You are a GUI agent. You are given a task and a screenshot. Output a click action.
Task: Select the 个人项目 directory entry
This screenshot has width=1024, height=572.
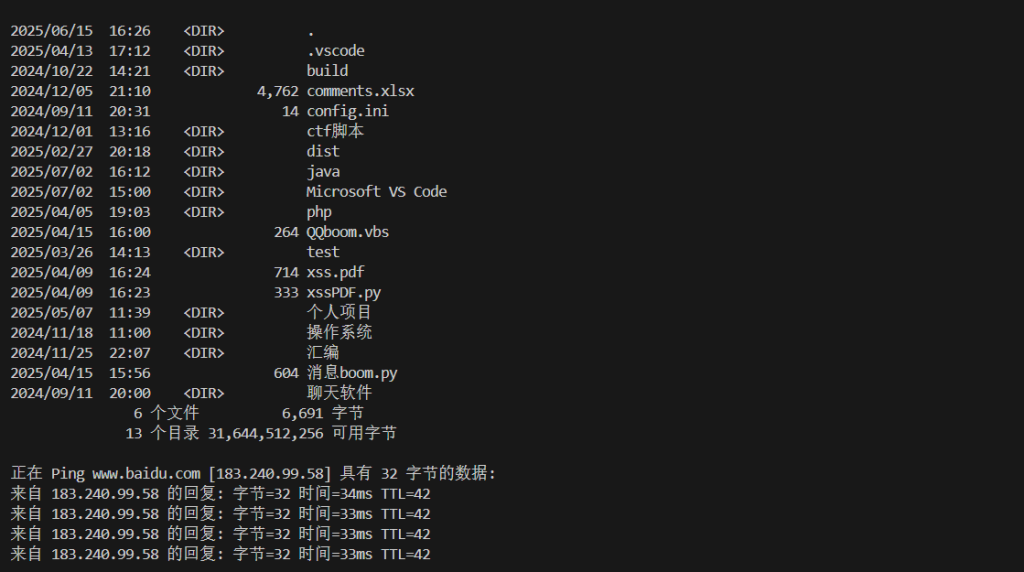click(339, 312)
